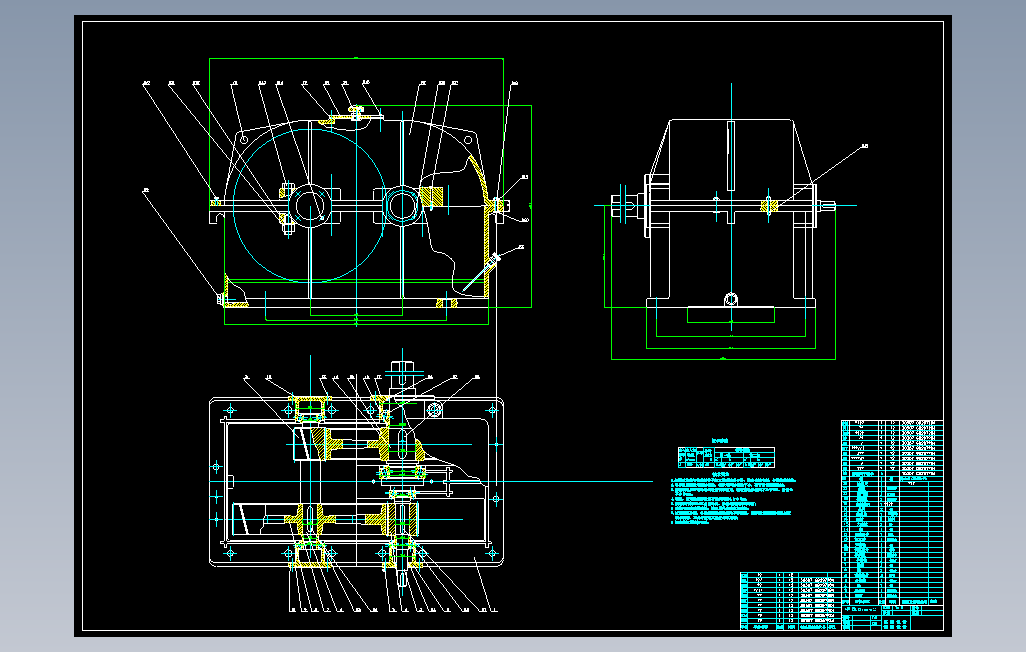
Task: Click the tall parts list table on the right
Action: click(892, 513)
